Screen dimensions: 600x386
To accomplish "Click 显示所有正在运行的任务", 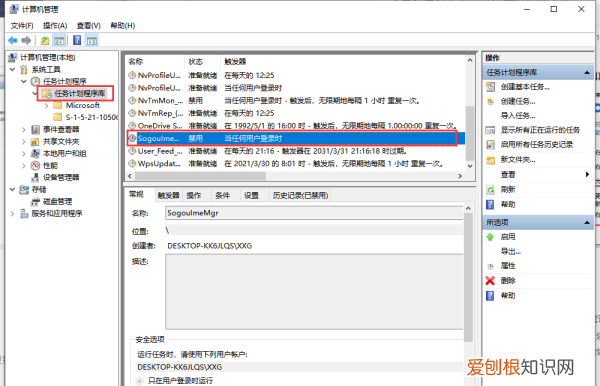I will [540, 130].
